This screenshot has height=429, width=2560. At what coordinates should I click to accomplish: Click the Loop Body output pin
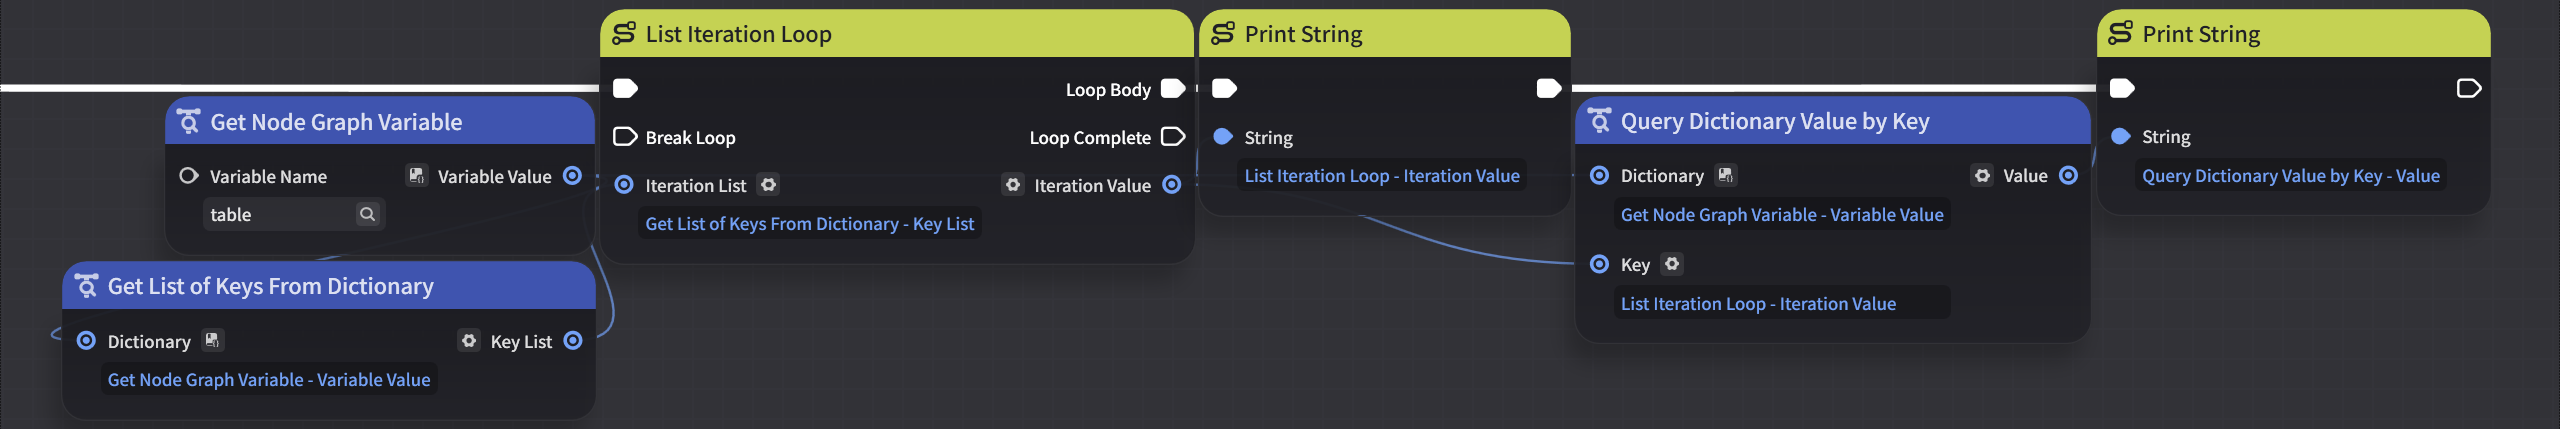point(1173,89)
